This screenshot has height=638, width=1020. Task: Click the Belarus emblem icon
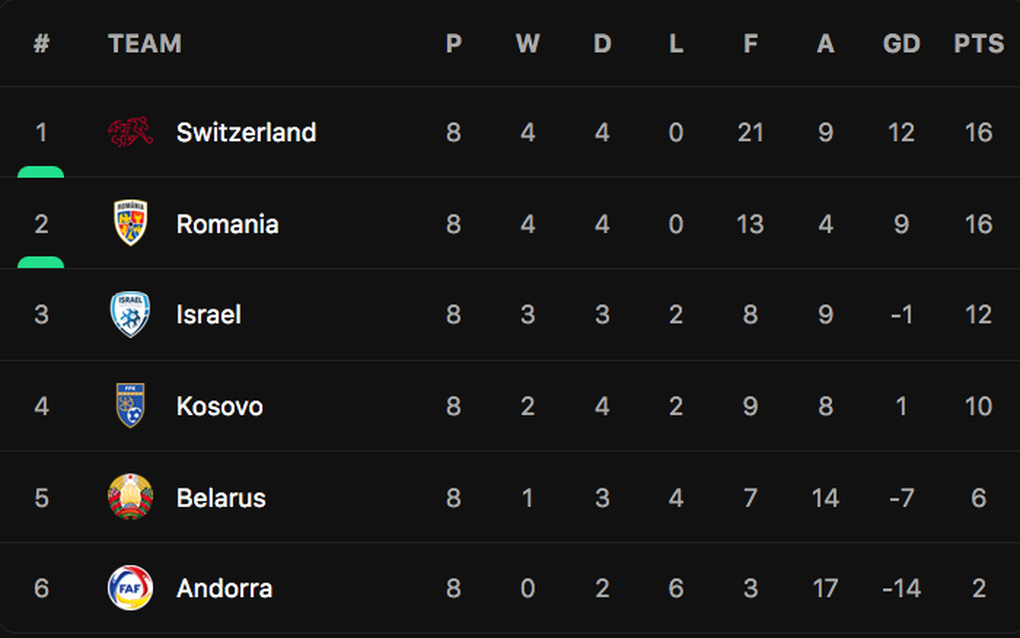[x=131, y=497]
